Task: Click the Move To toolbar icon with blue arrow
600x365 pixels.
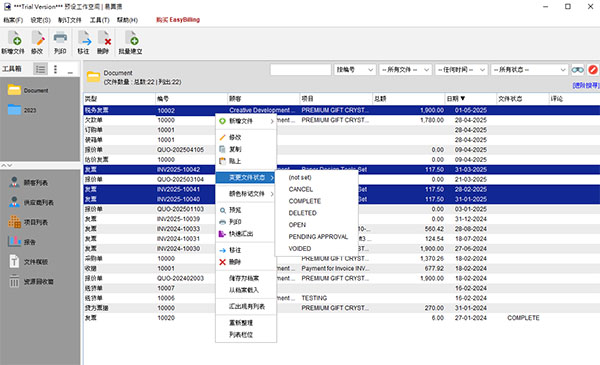Action: coord(84,42)
